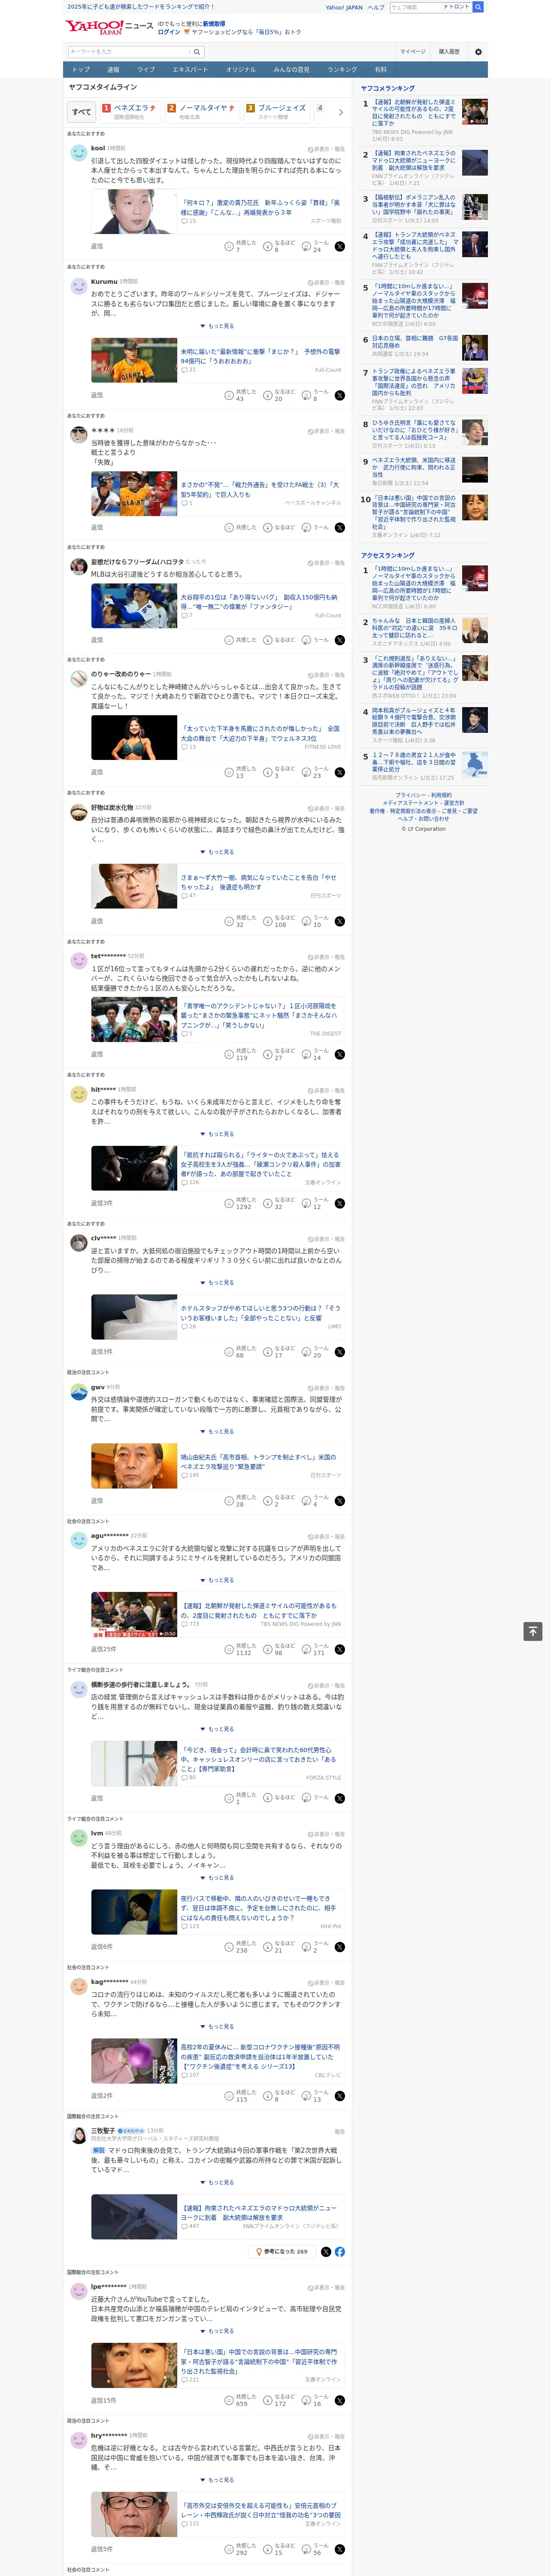Click 非表示・報告 on kool's comment
Screen dimensions: 551x2576
(326, 148)
